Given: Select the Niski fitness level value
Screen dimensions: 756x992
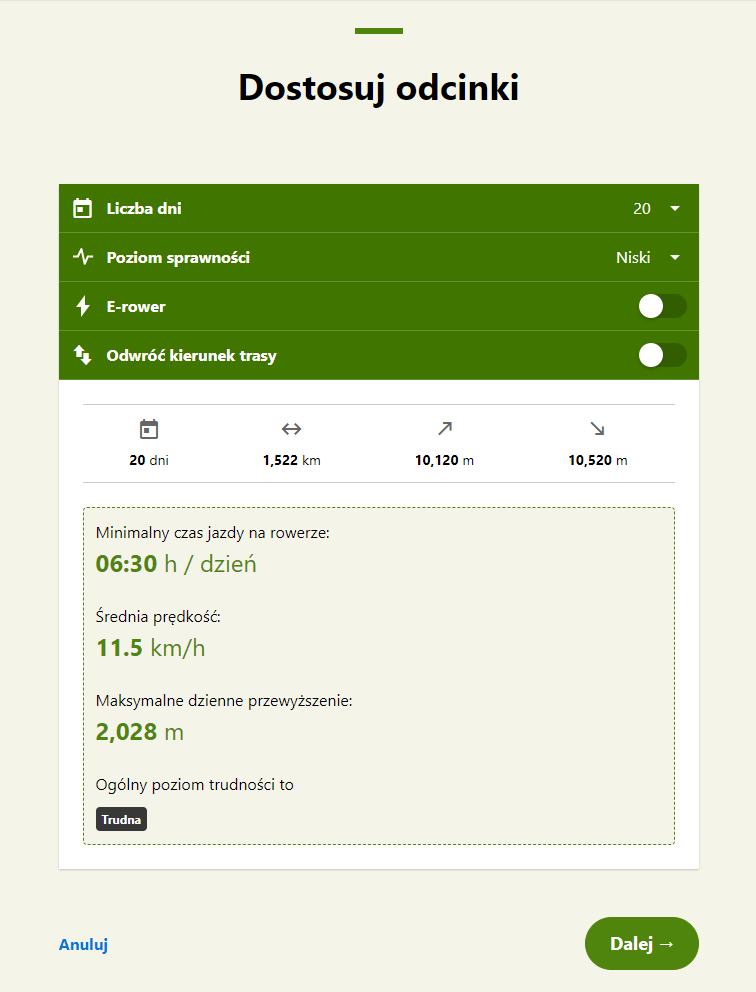Looking at the screenshot, I should click(633, 257).
